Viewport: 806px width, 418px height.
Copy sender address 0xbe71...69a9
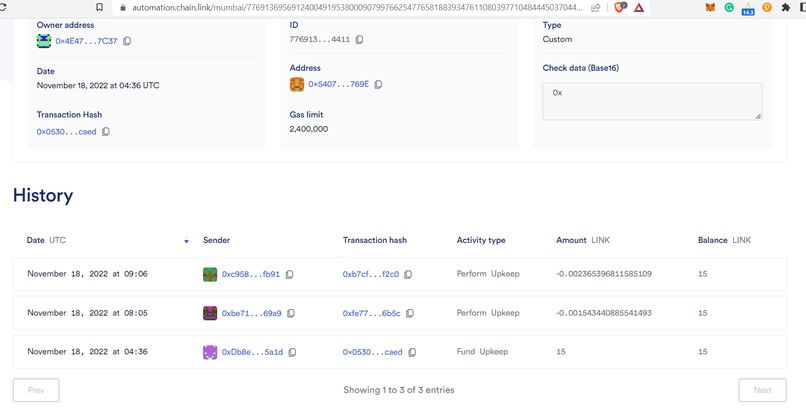coord(291,313)
